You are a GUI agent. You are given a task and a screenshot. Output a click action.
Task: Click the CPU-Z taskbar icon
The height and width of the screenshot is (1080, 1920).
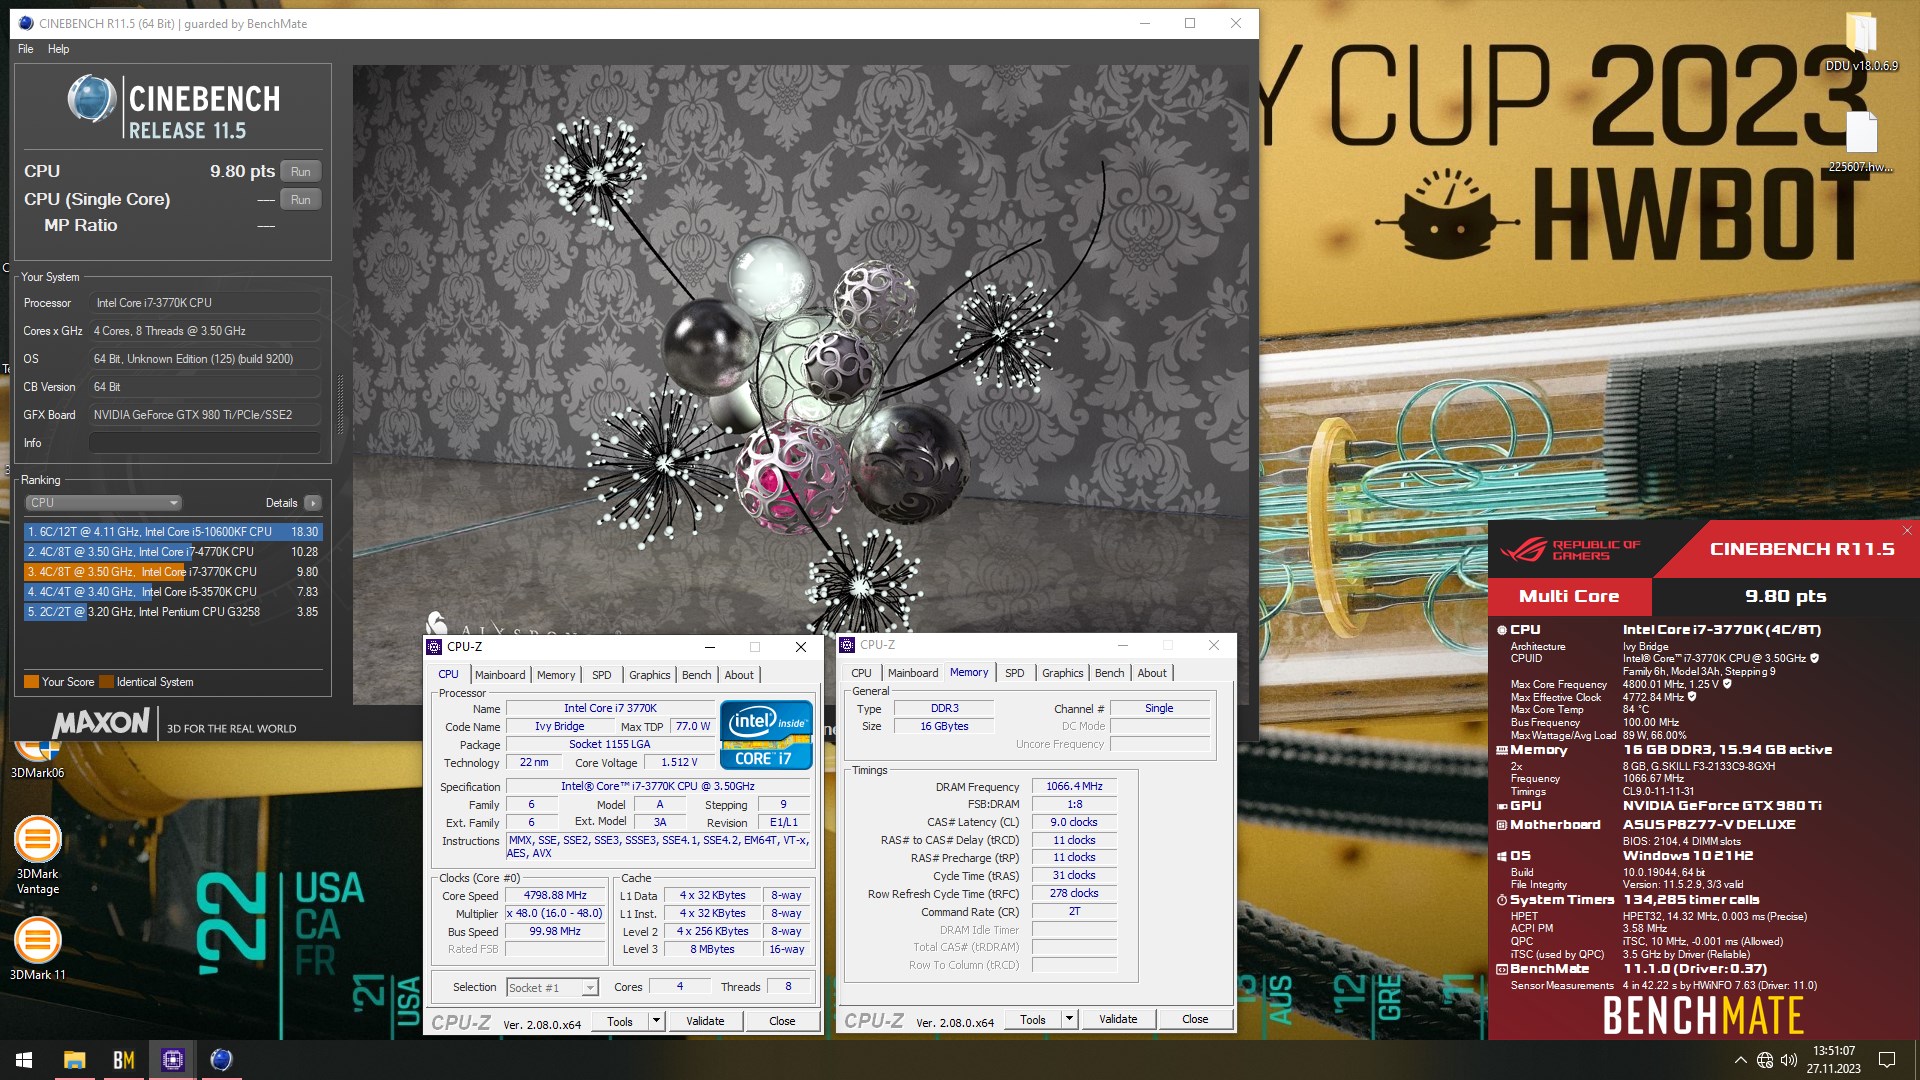click(x=172, y=1060)
